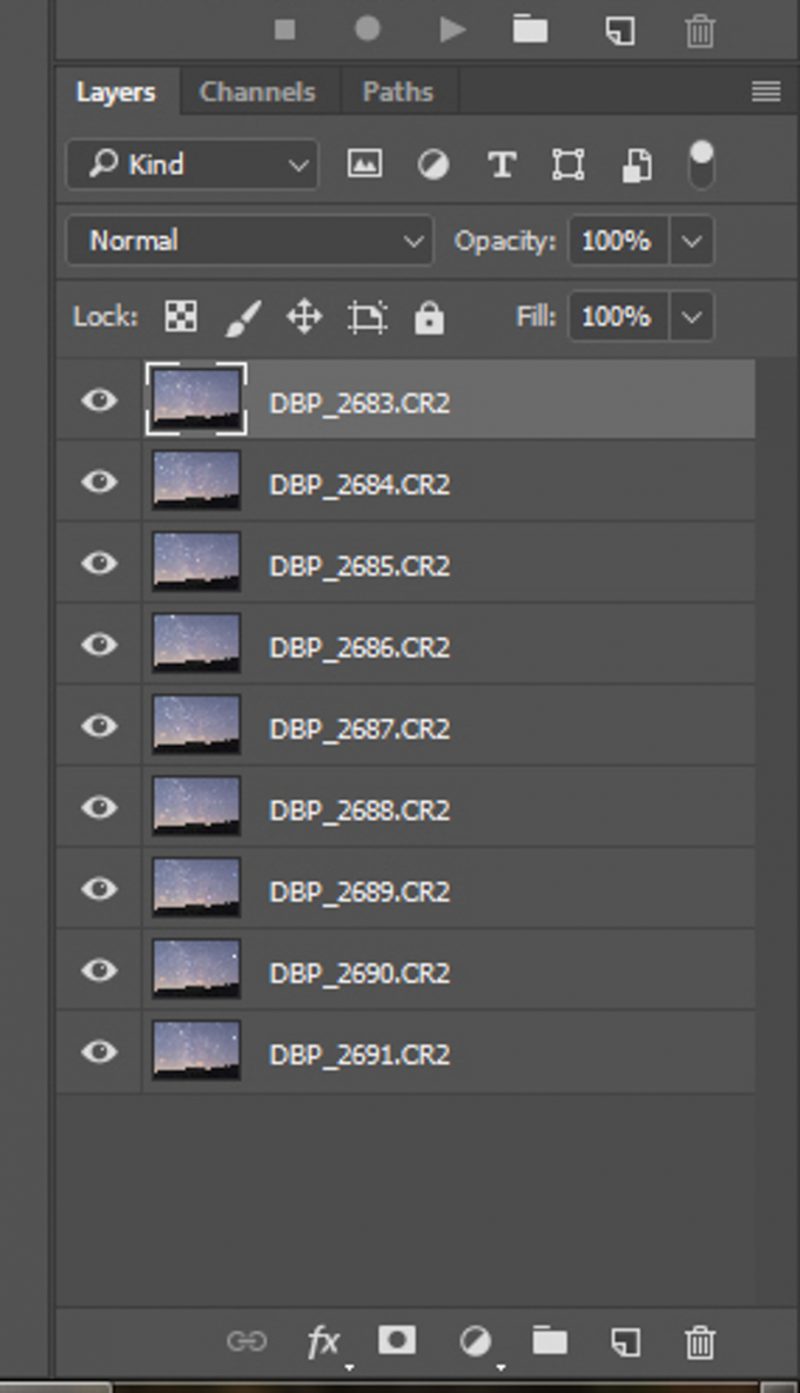
Task: Open the Opacity dropdown arrow
Action: pos(692,240)
